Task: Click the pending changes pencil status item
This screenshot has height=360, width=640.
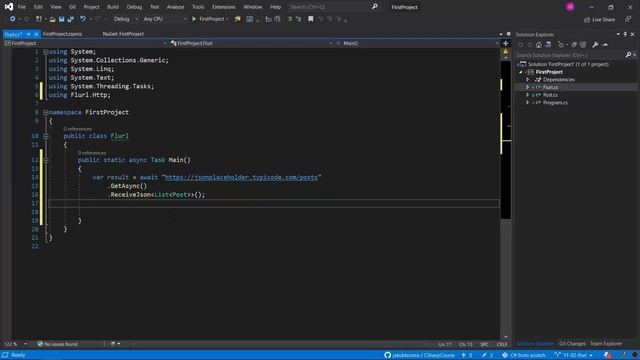Action: click(x=487, y=355)
